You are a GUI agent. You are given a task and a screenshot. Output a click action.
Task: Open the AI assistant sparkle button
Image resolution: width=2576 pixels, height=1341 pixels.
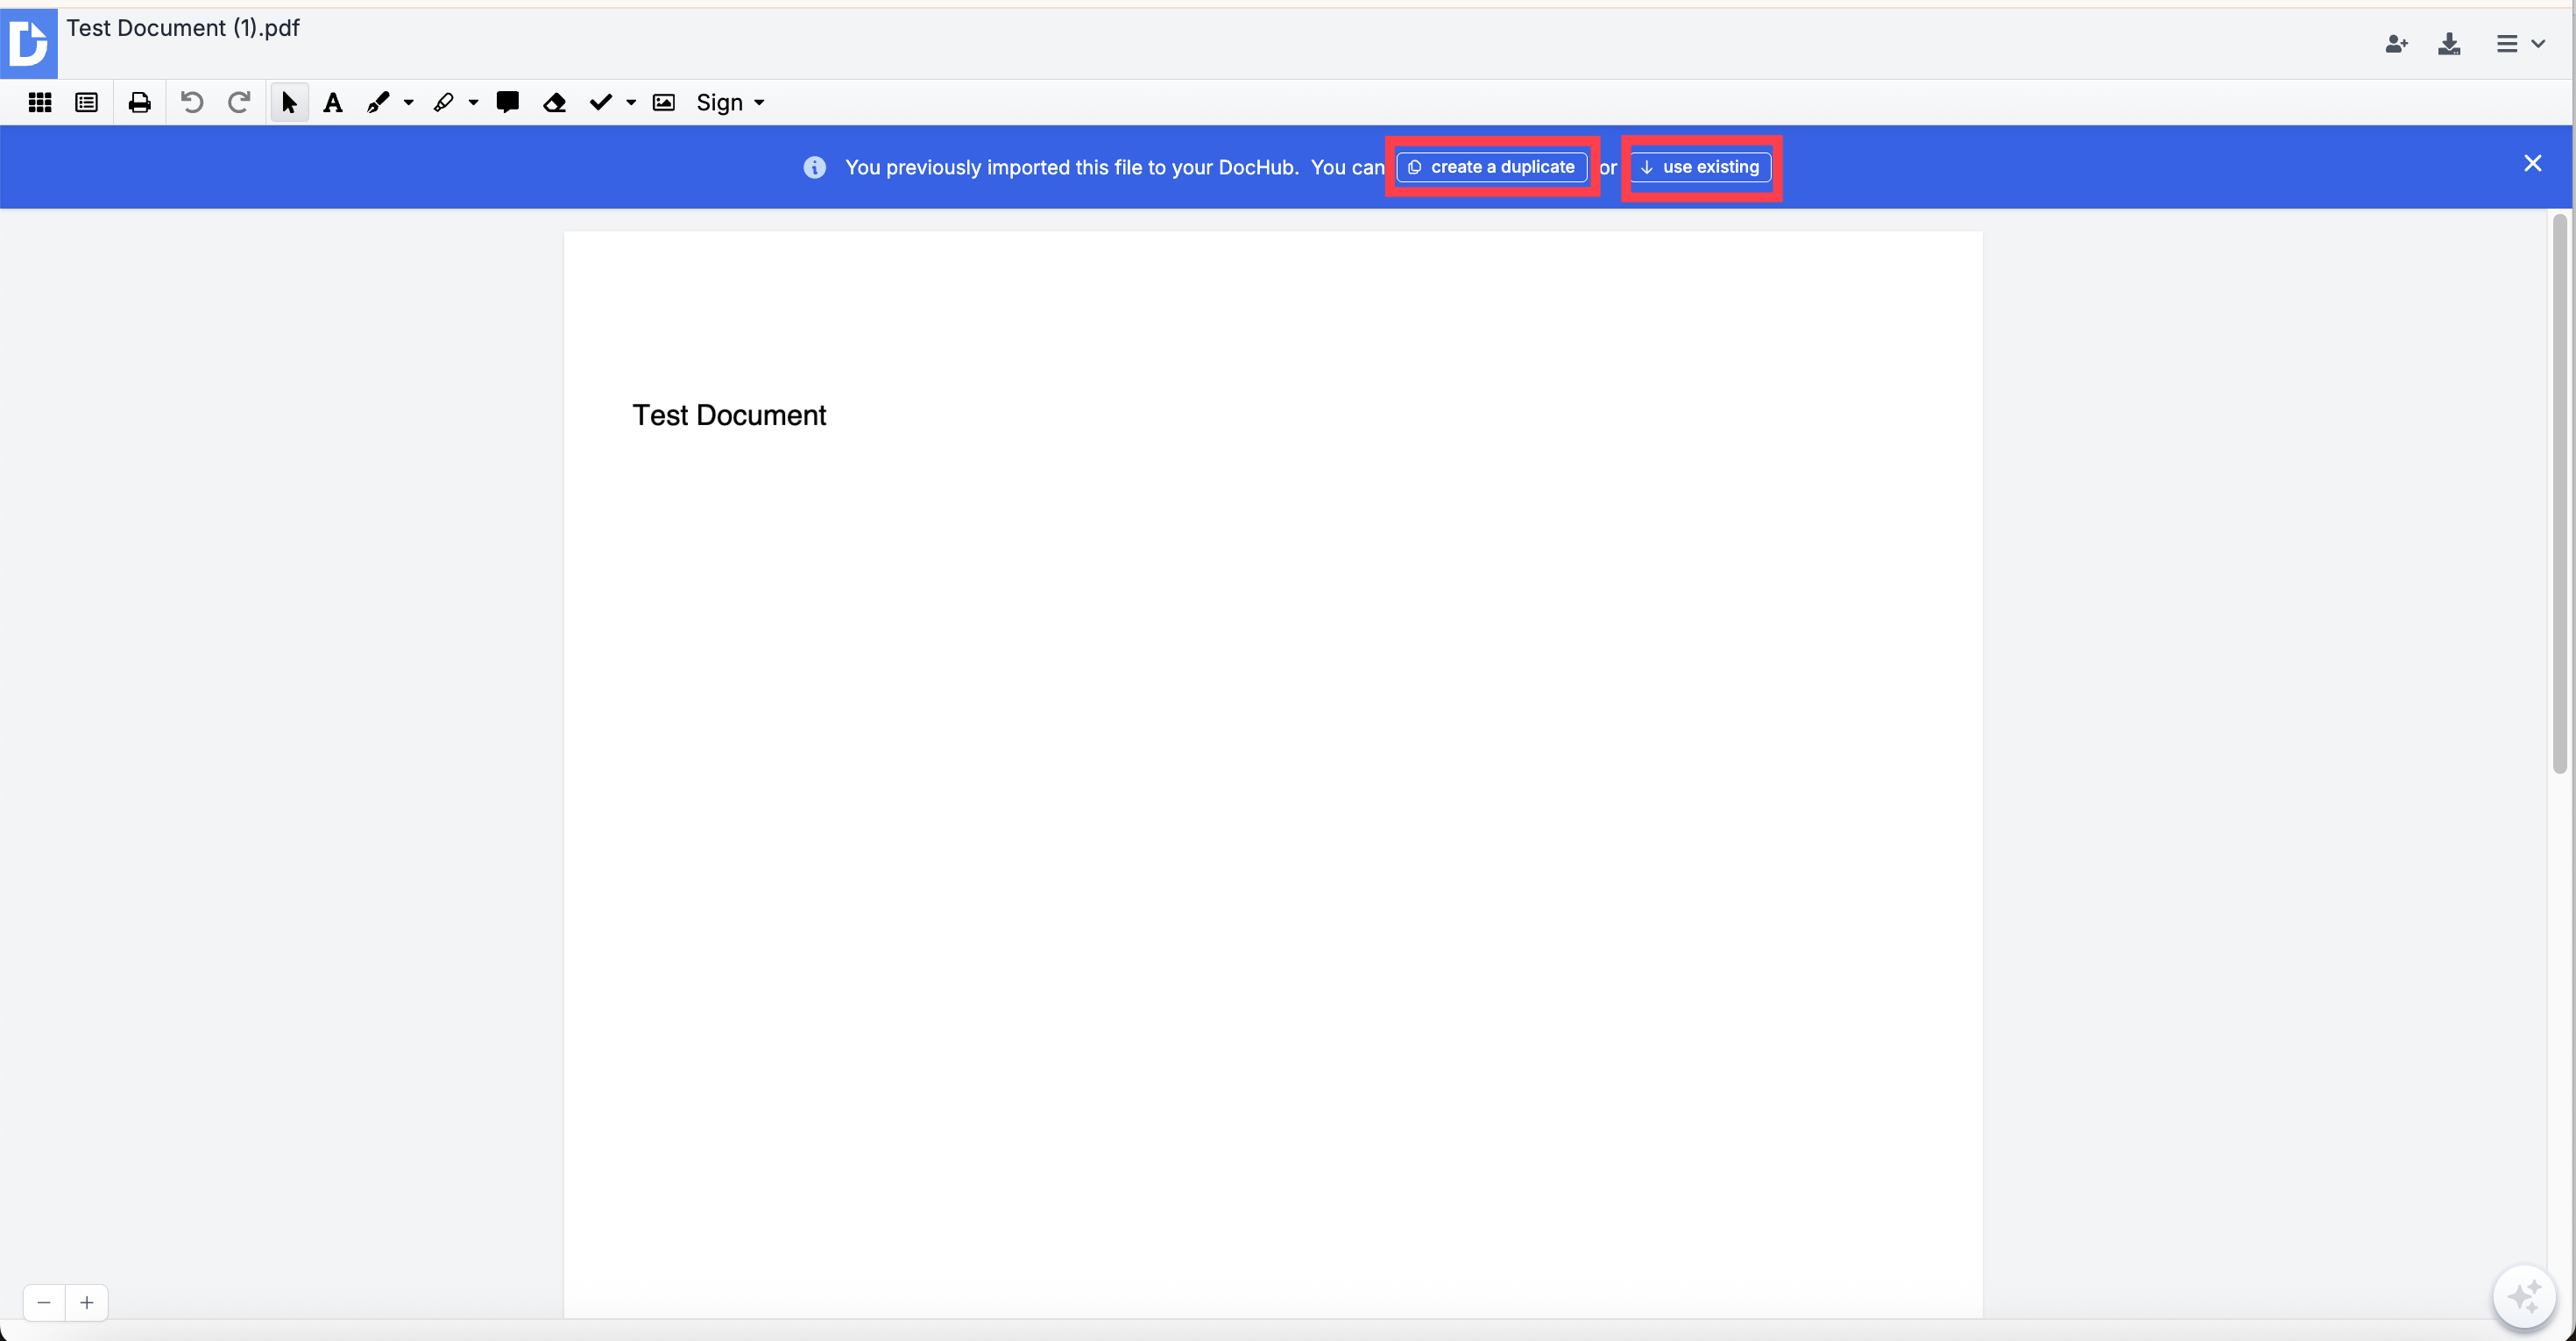coord(2524,1297)
